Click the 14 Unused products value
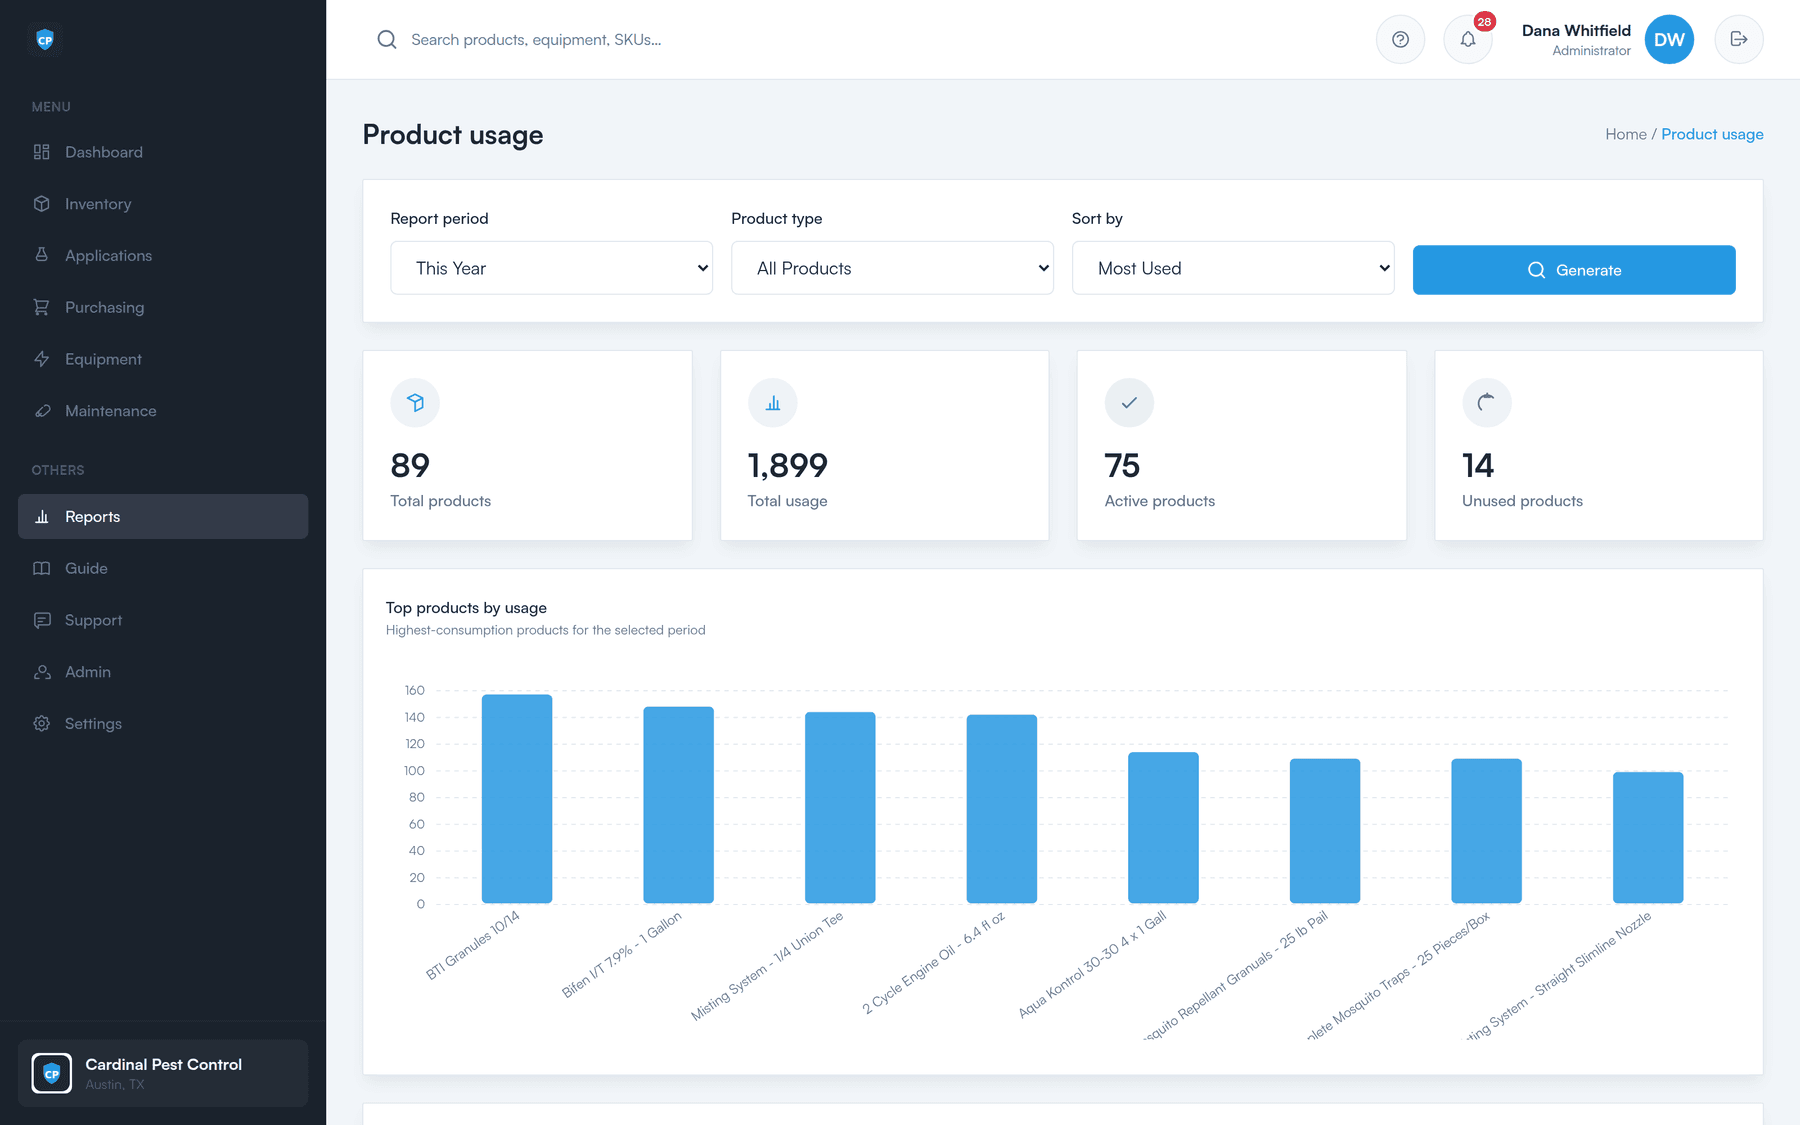 point(1478,466)
